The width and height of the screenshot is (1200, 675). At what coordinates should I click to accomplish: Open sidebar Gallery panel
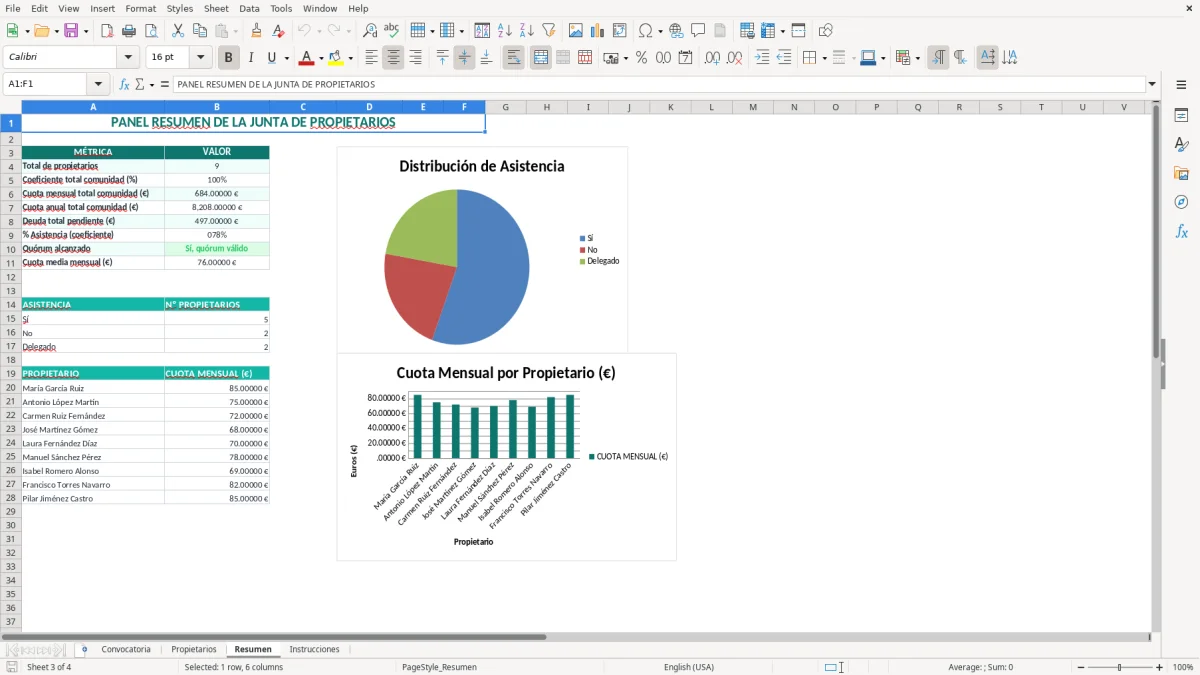(x=1181, y=174)
